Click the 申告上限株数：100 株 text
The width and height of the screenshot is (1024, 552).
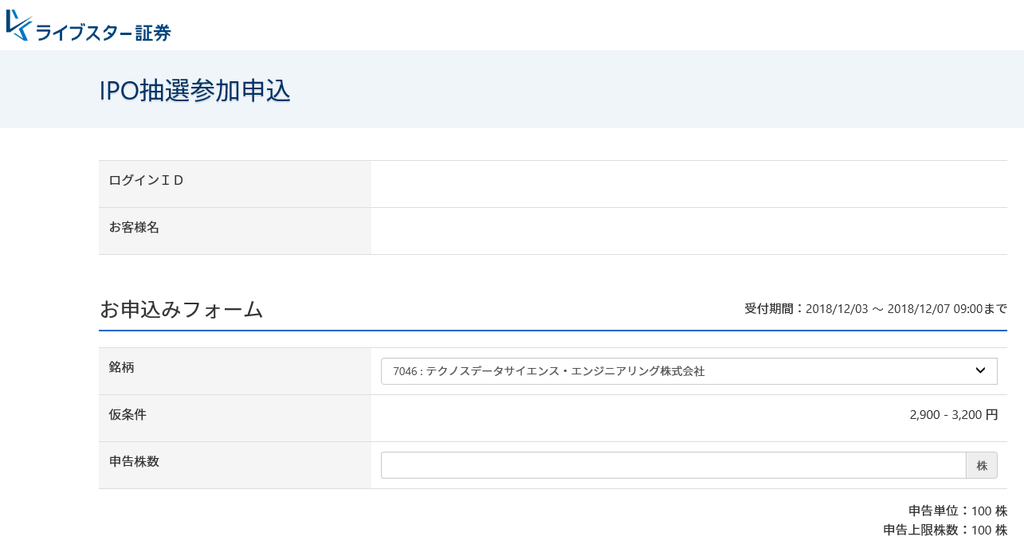[945, 530]
